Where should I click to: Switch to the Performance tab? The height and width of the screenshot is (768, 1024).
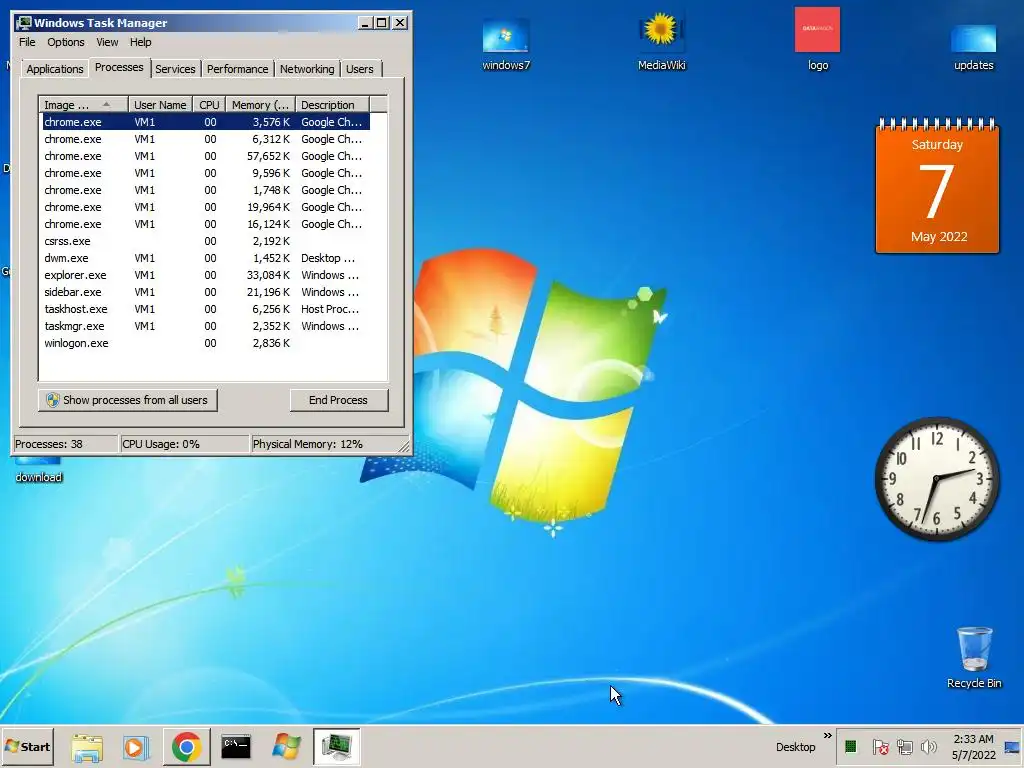pyautogui.click(x=238, y=69)
